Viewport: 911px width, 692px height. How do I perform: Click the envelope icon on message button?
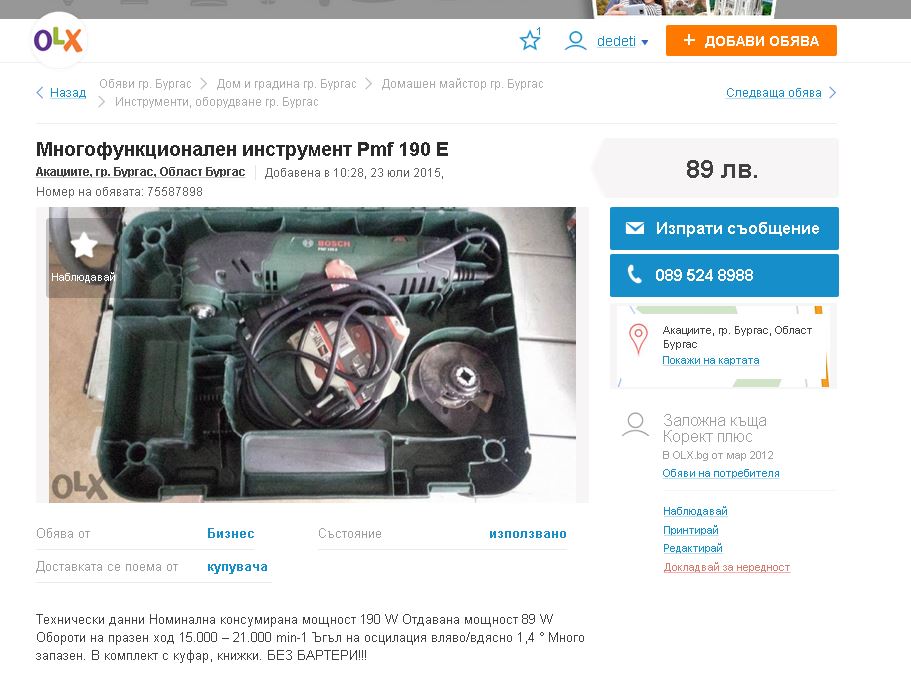click(x=634, y=228)
